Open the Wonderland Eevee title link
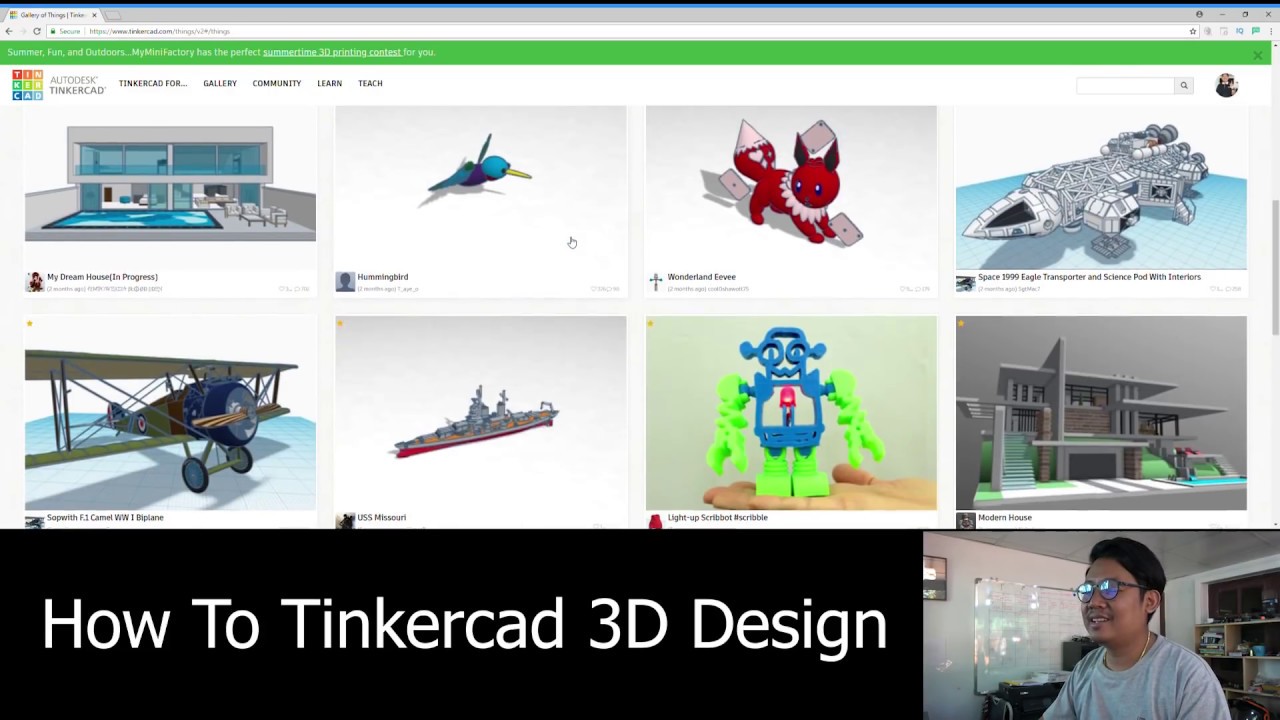The image size is (1280, 720). 701,277
